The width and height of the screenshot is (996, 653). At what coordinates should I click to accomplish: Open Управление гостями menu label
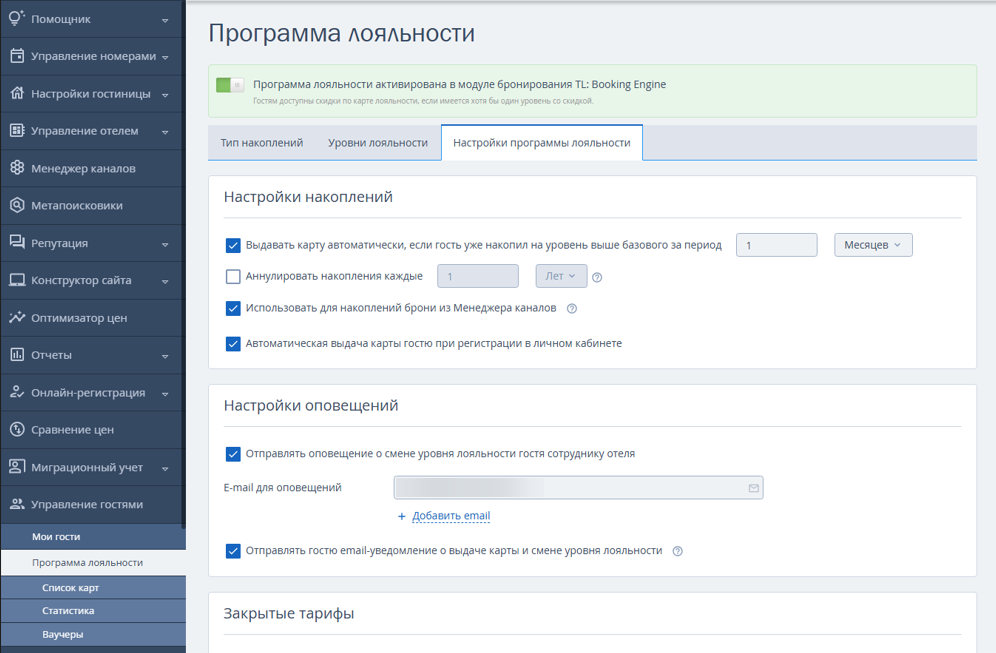(x=87, y=504)
